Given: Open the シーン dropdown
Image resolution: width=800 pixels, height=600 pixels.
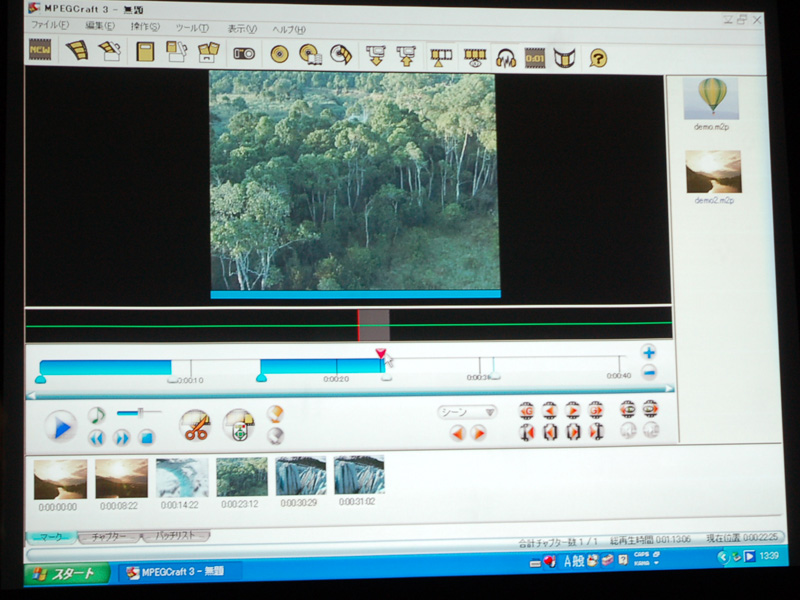Looking at the screenshot, I should (467, 411).
